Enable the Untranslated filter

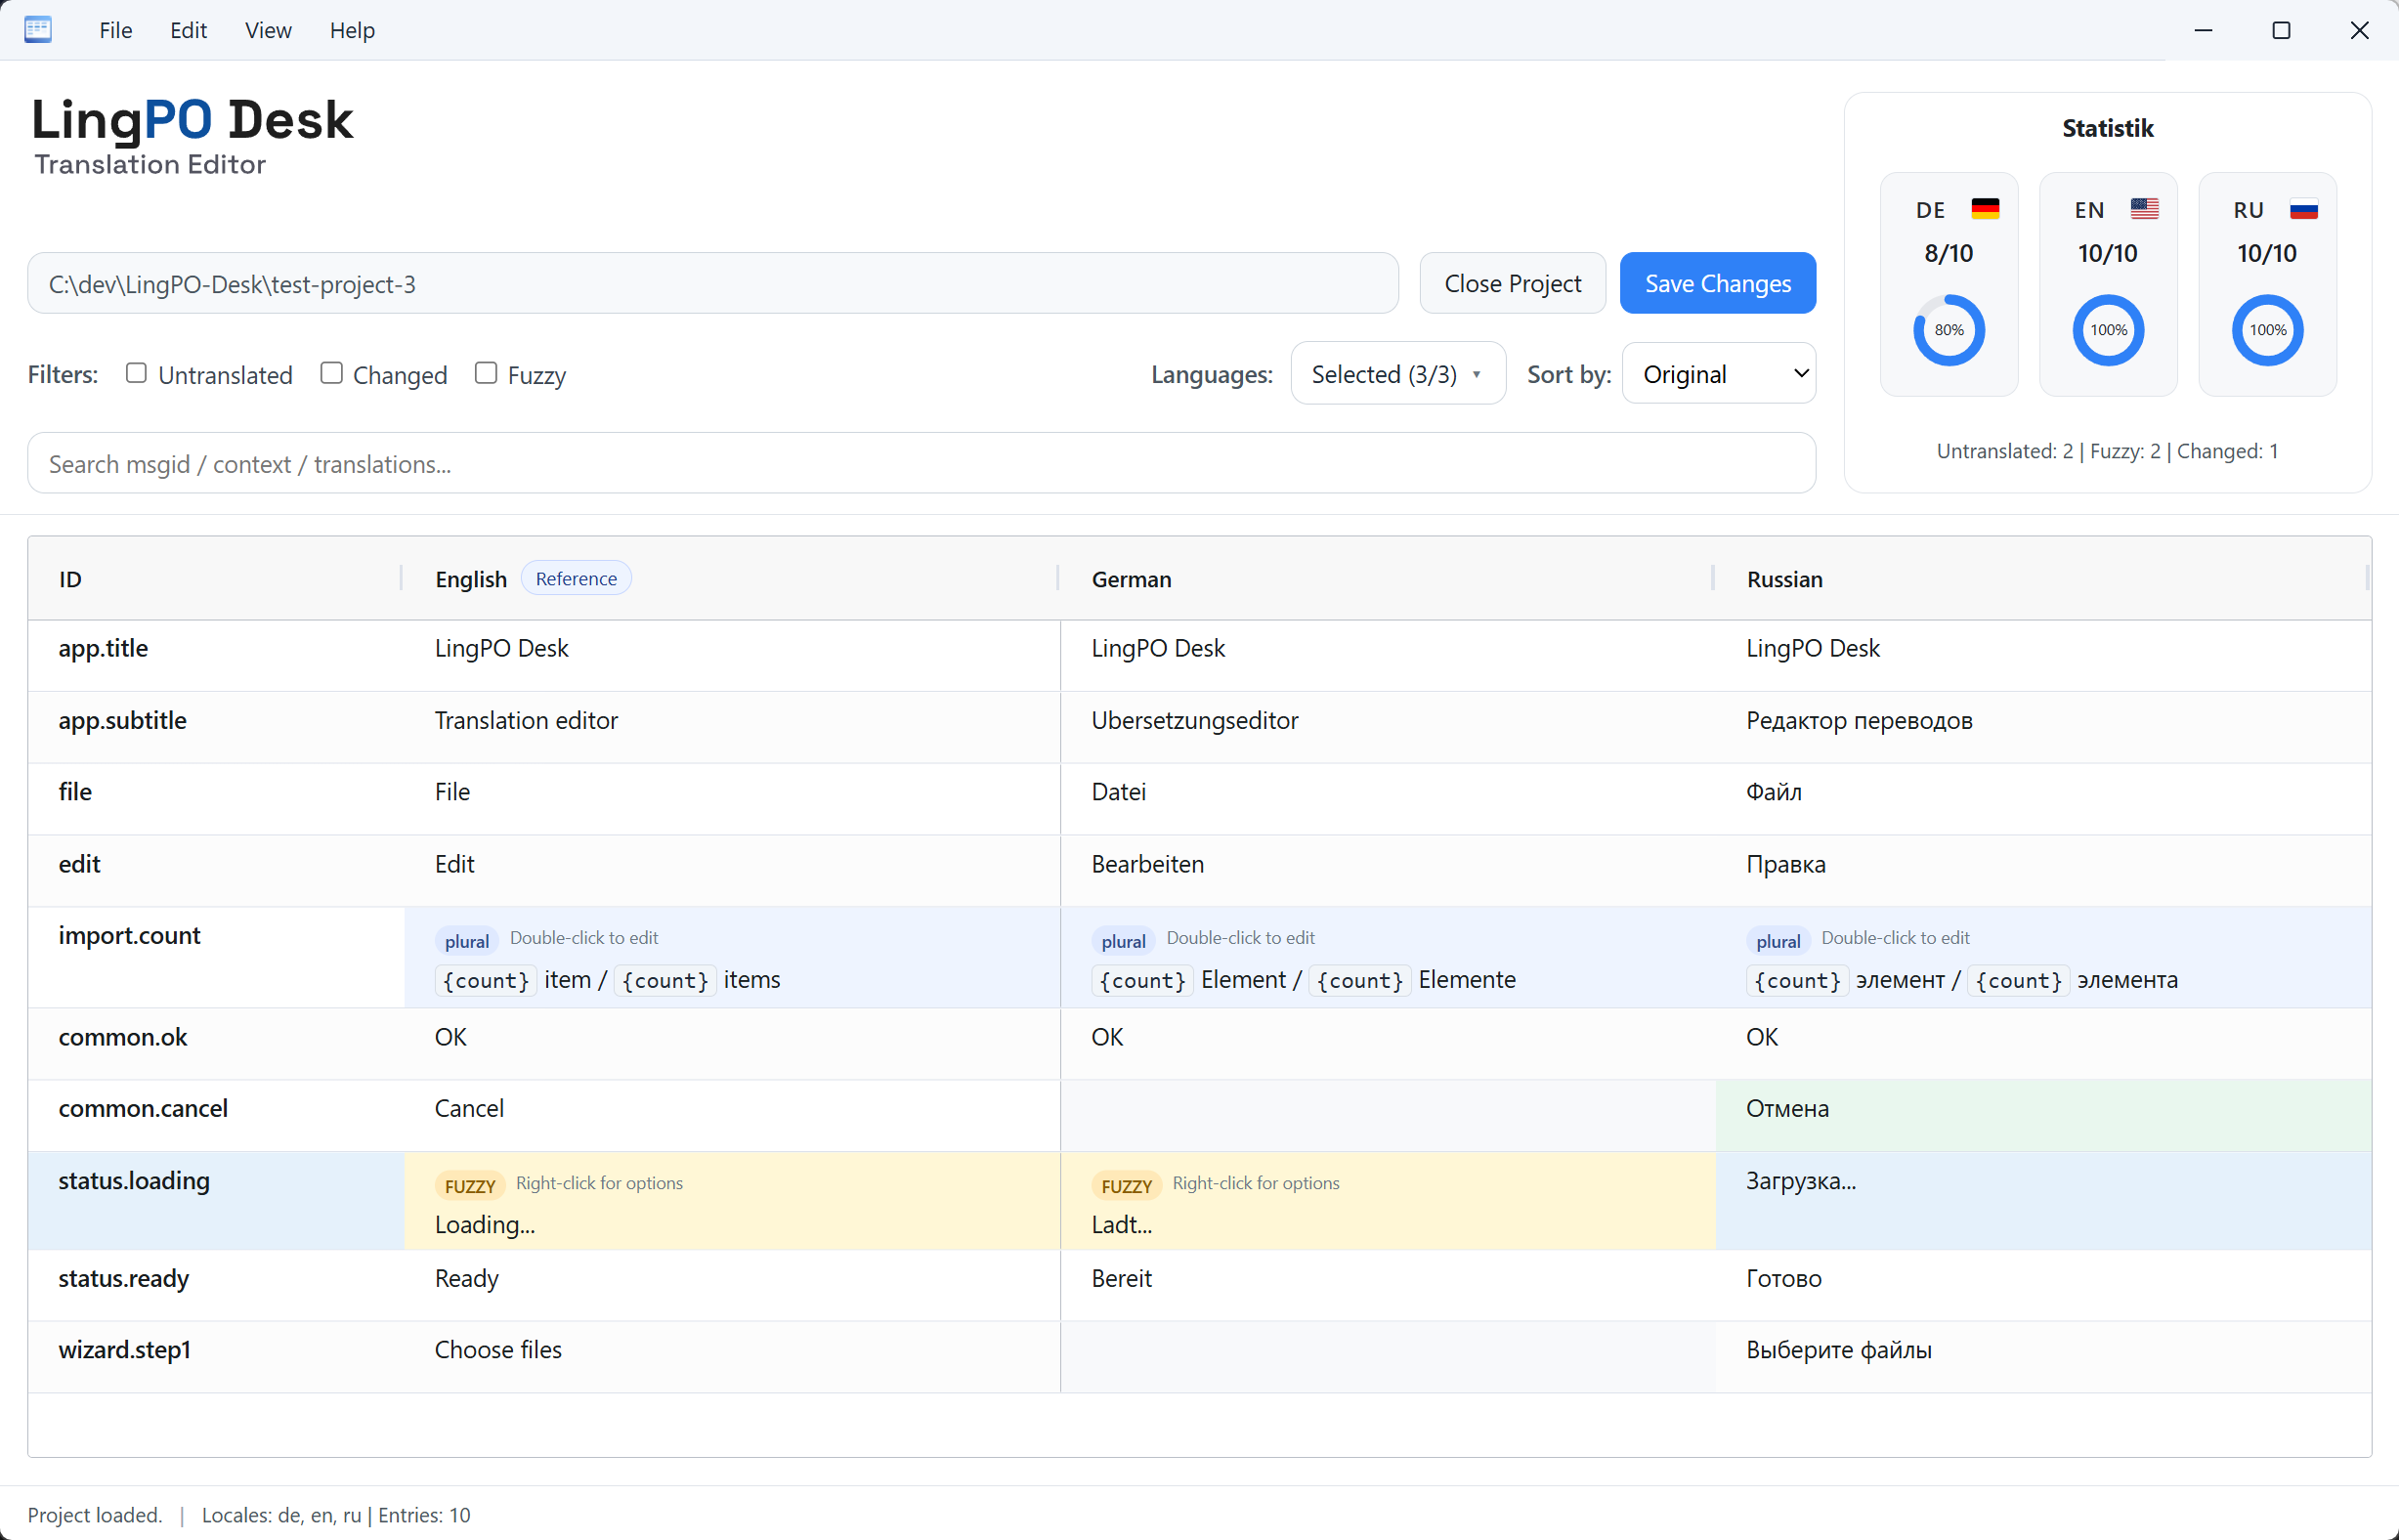tap(136, 372)
